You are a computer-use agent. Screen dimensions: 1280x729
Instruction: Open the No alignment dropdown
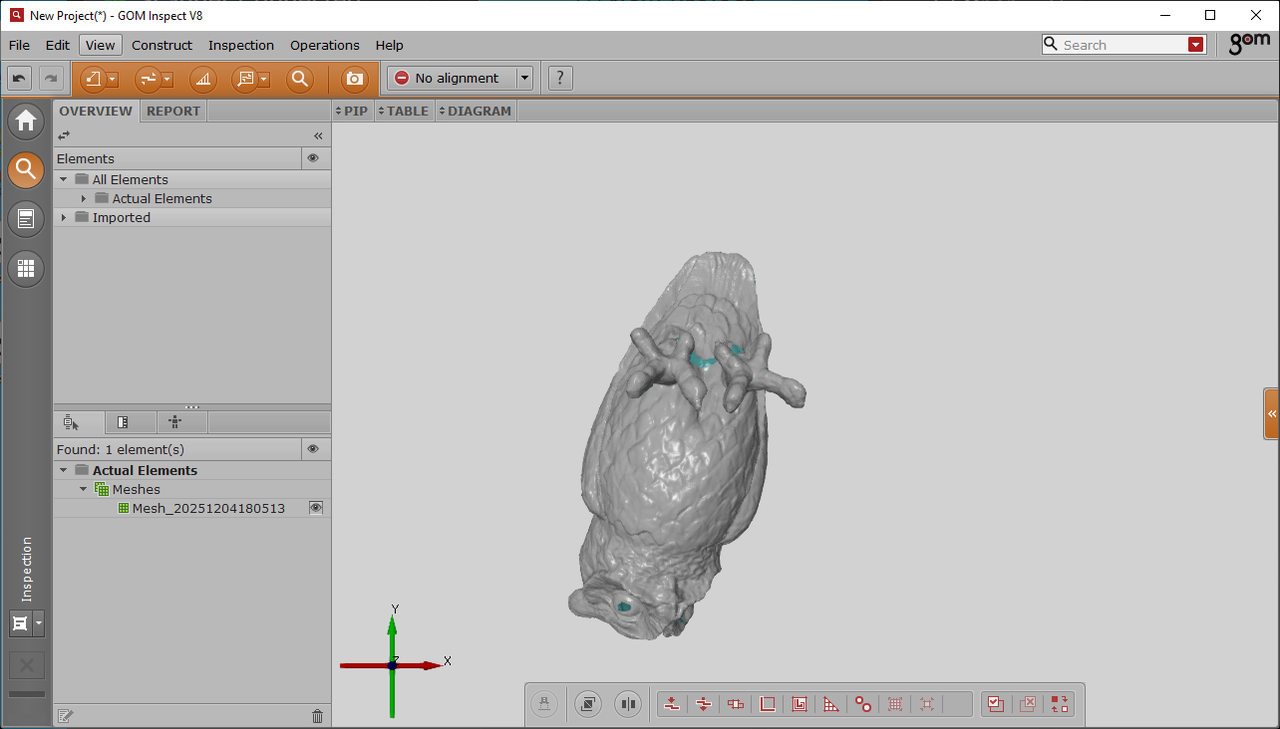tap(524, 78)
